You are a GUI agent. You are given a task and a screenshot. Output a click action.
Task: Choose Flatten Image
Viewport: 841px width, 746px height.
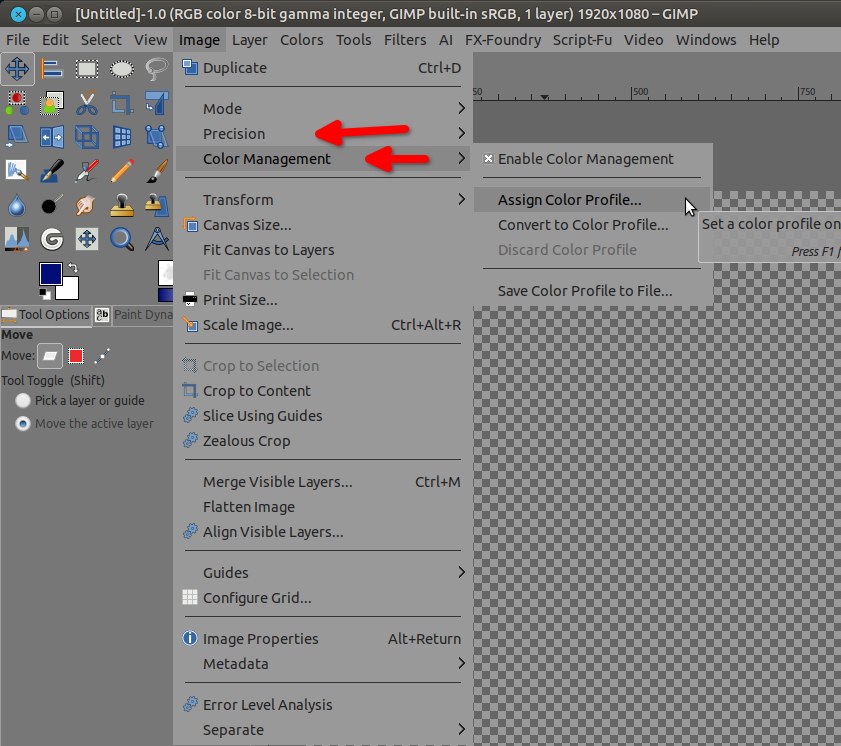coord(323,506)
